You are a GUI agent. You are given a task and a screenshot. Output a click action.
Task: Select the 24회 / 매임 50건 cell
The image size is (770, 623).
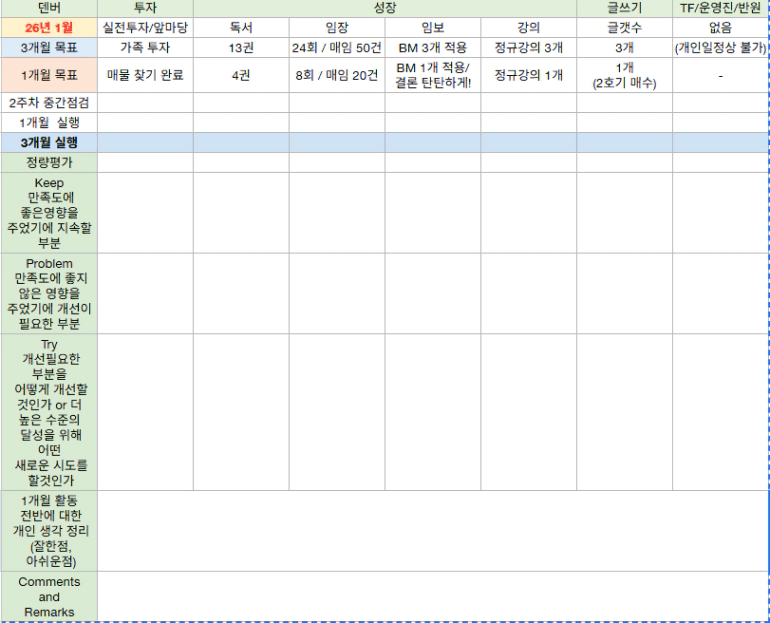coord(337,47)
